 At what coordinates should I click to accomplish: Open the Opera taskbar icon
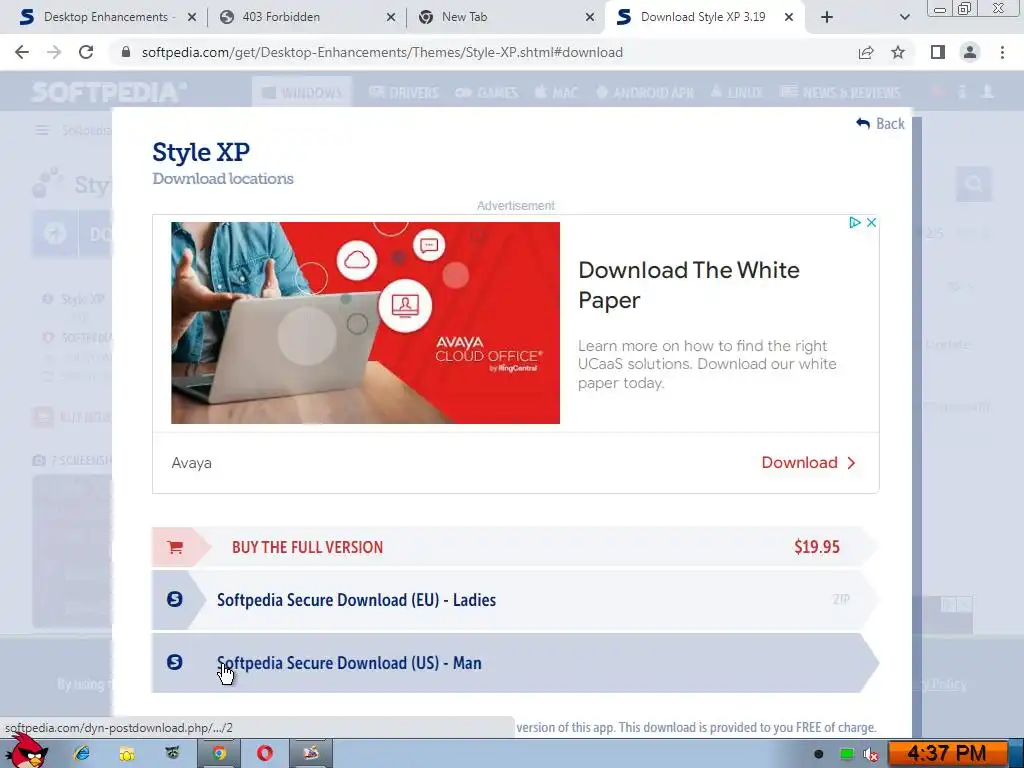pos(264,754)
